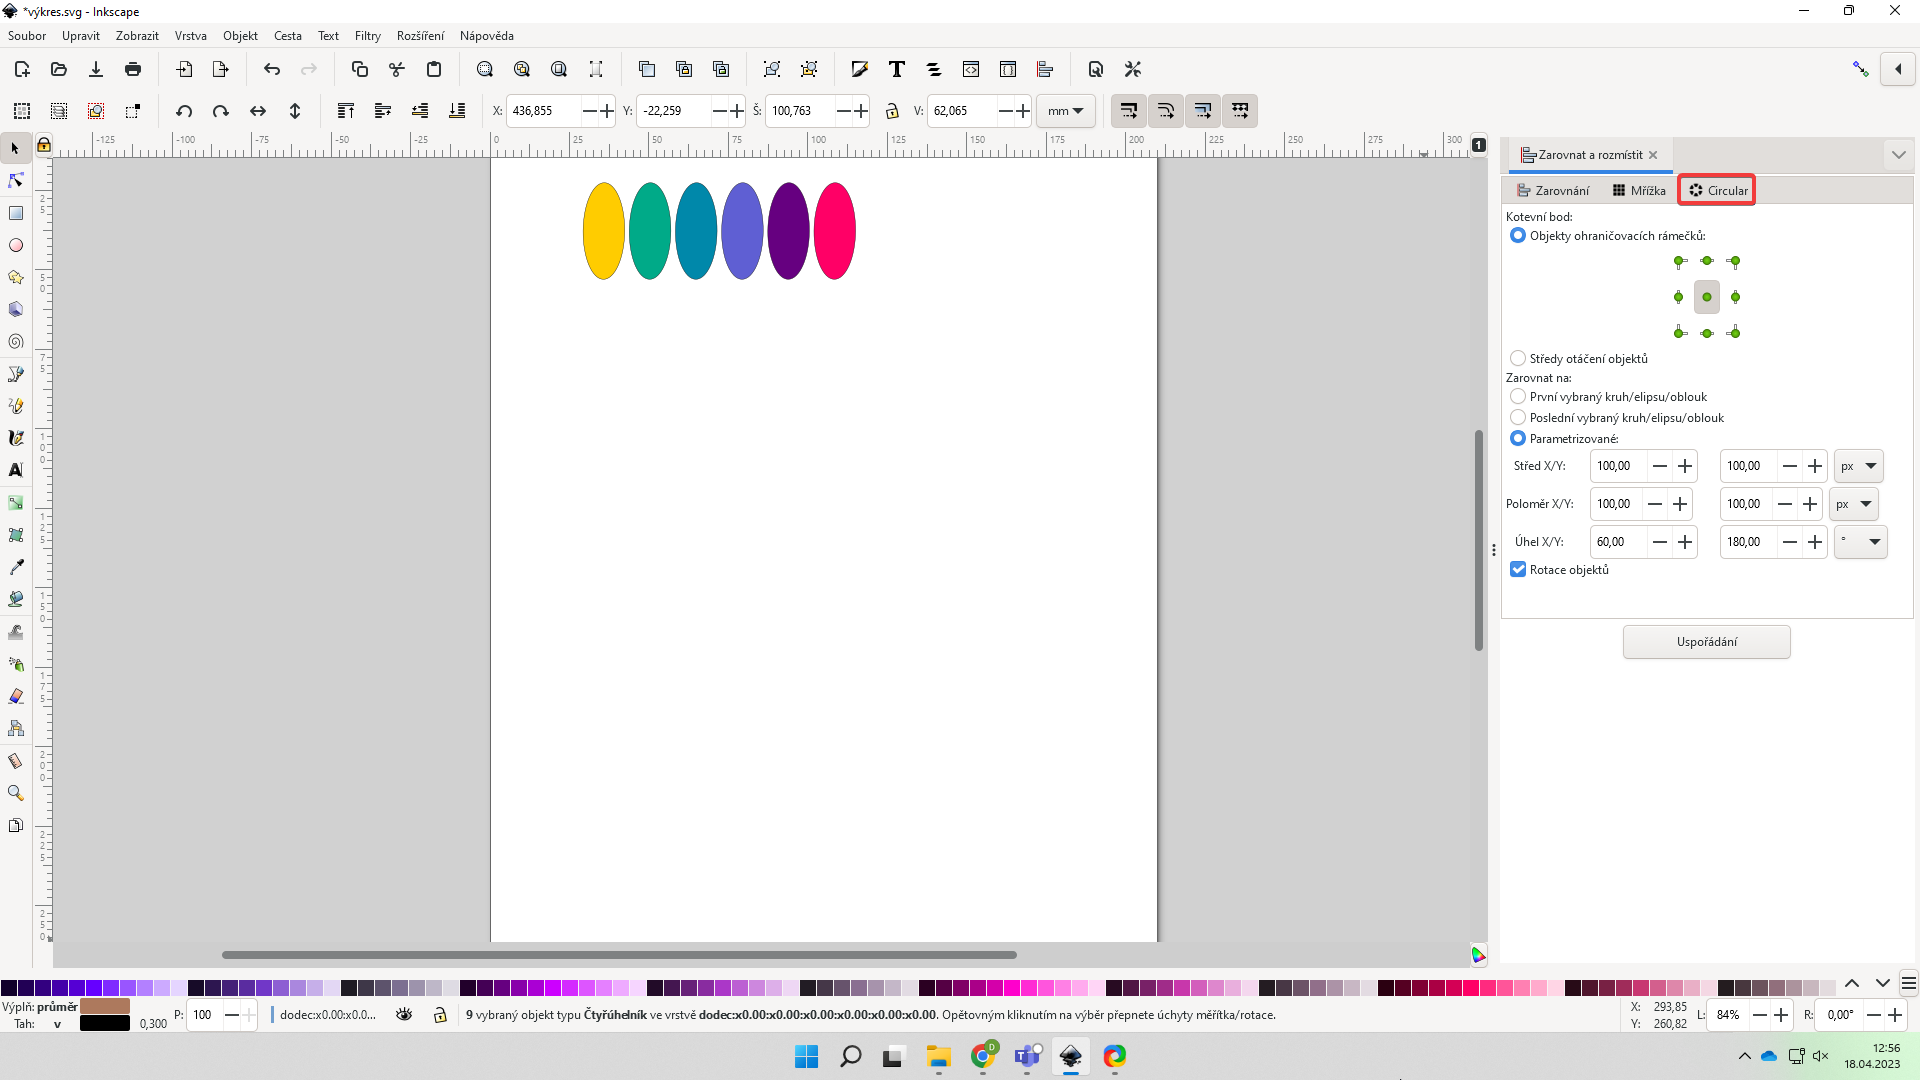
Task: Disable the Rotace objektů checkbox
Action: pyautogui.click(x=1519, y=569)
